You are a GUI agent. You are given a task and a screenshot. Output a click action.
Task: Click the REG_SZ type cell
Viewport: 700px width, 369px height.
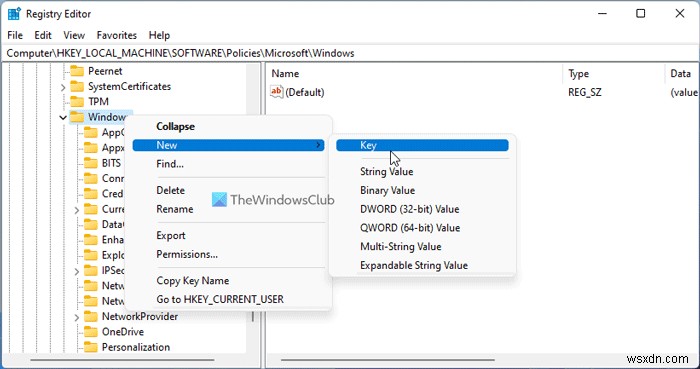tap(585, 92)
